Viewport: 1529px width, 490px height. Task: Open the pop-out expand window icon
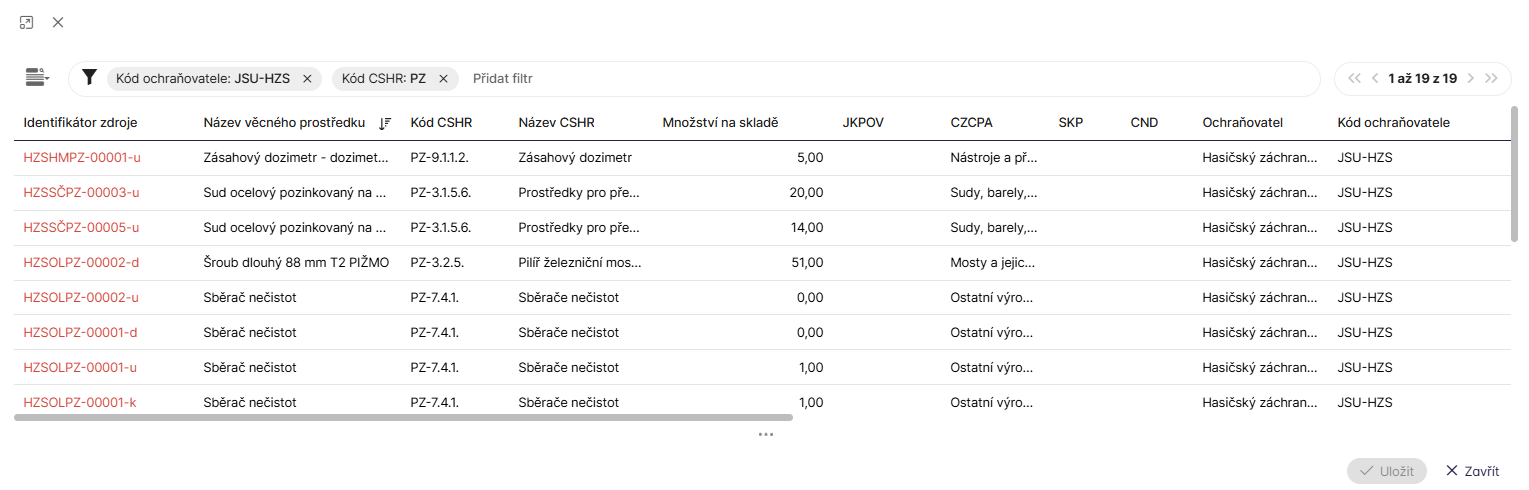27,22
